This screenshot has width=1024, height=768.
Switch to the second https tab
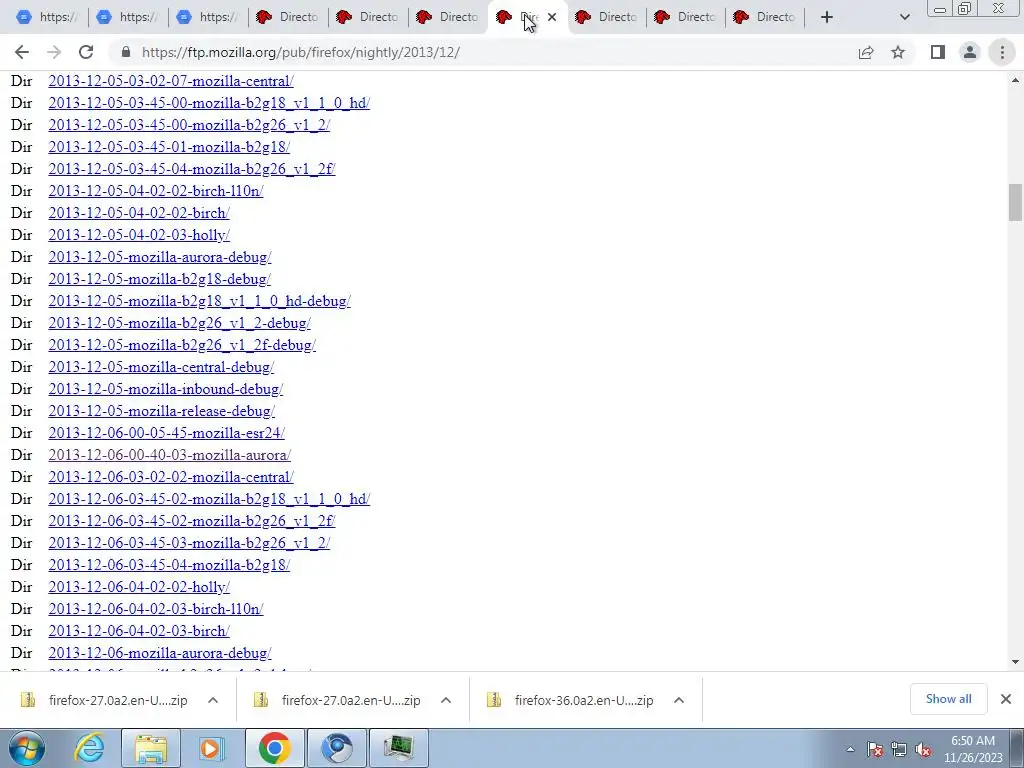(x=127, y=17)
